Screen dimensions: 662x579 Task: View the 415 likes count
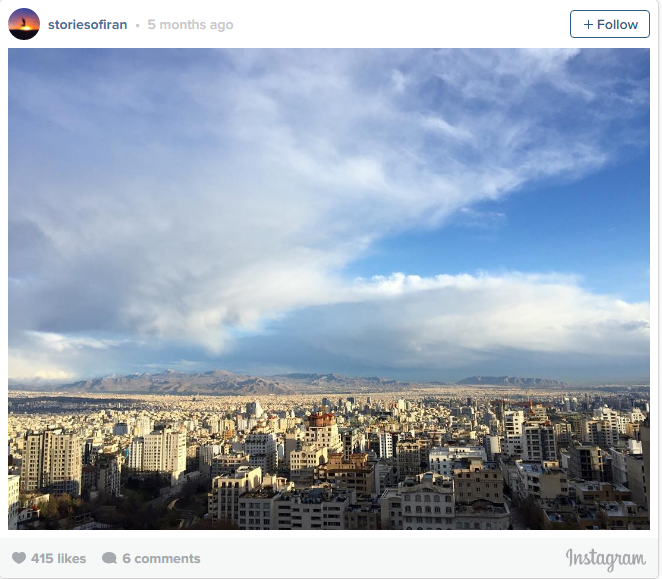58,558
